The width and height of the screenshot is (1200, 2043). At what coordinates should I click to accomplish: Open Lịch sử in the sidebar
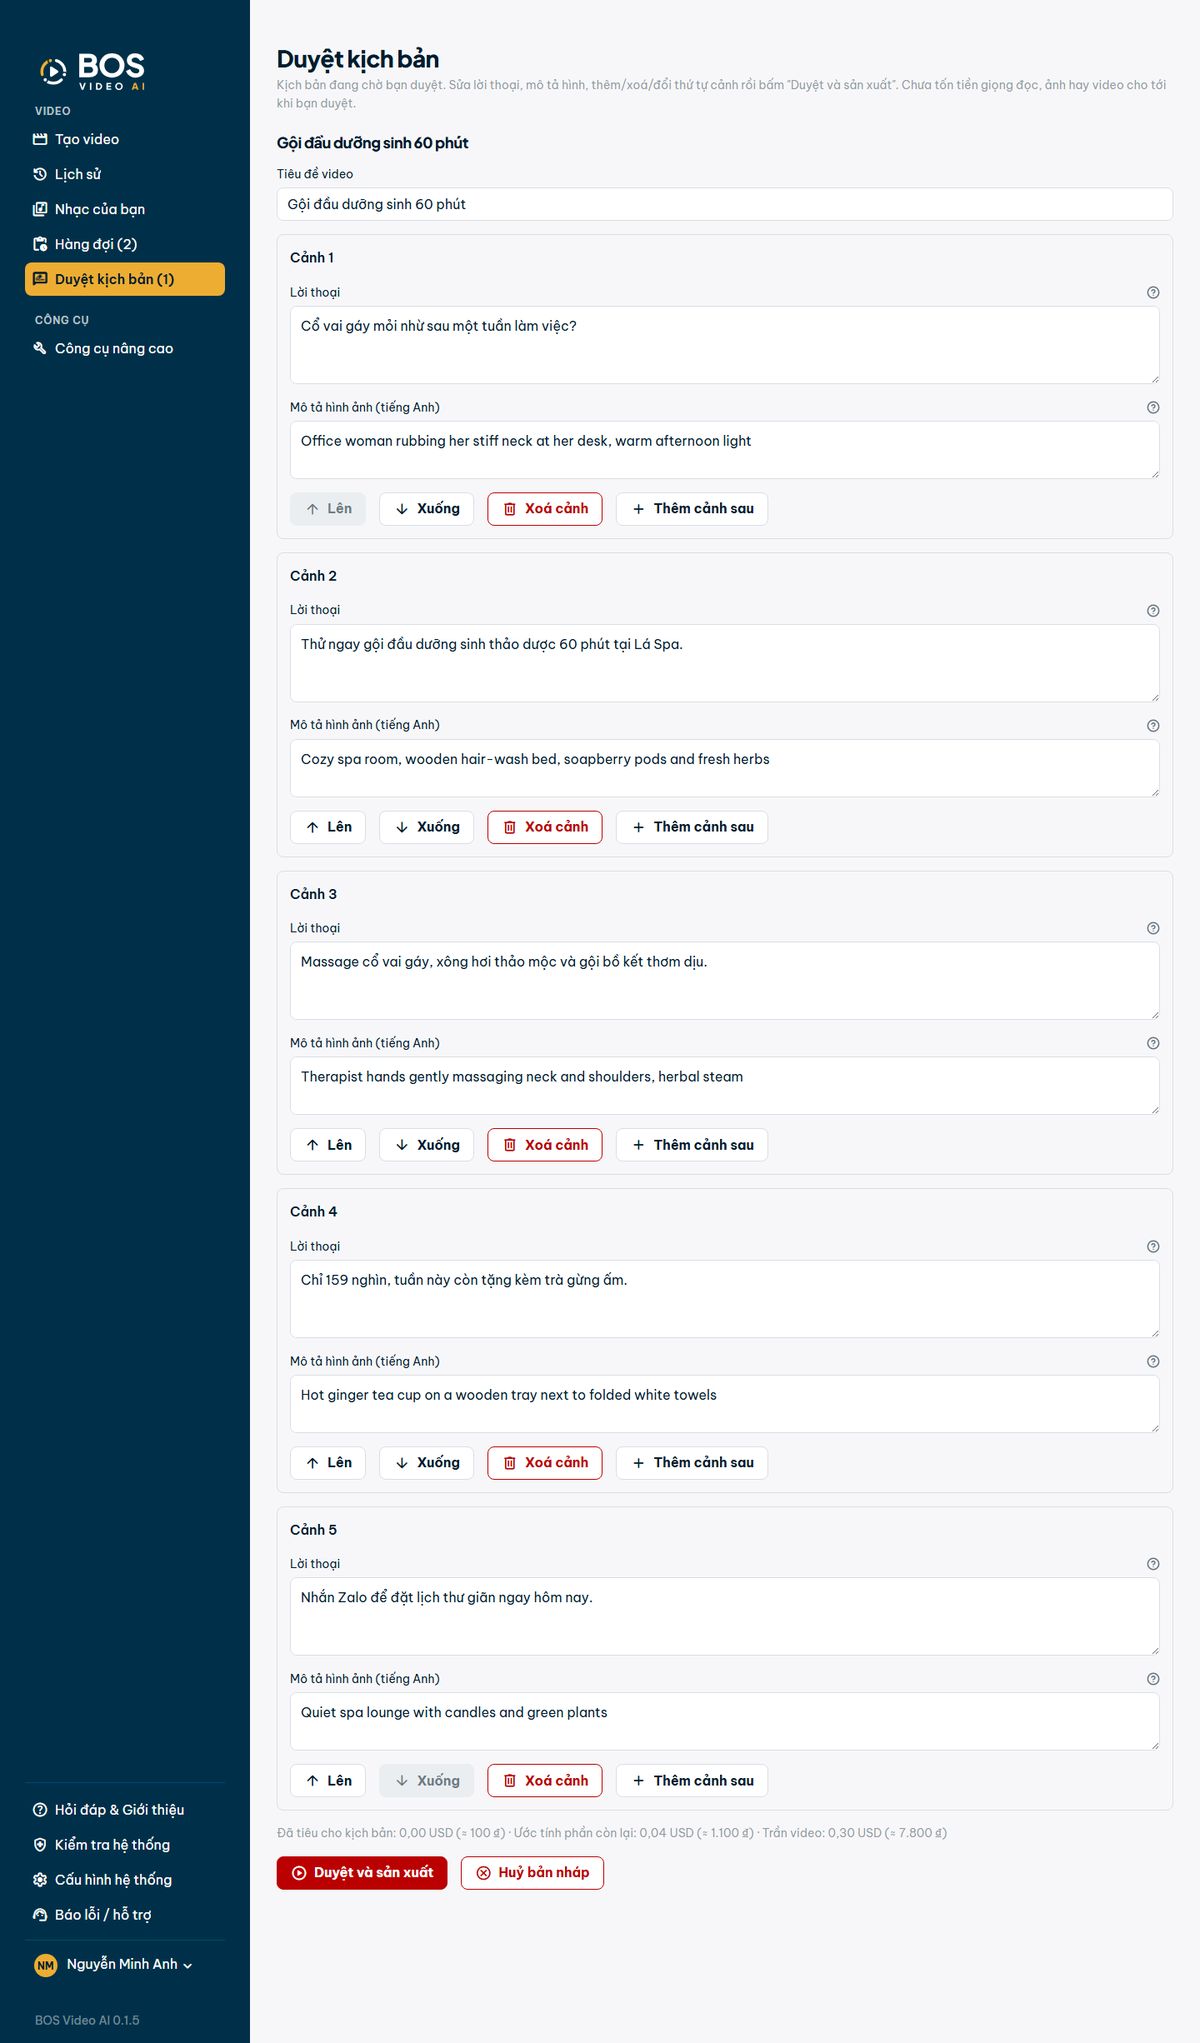point(125,174)
